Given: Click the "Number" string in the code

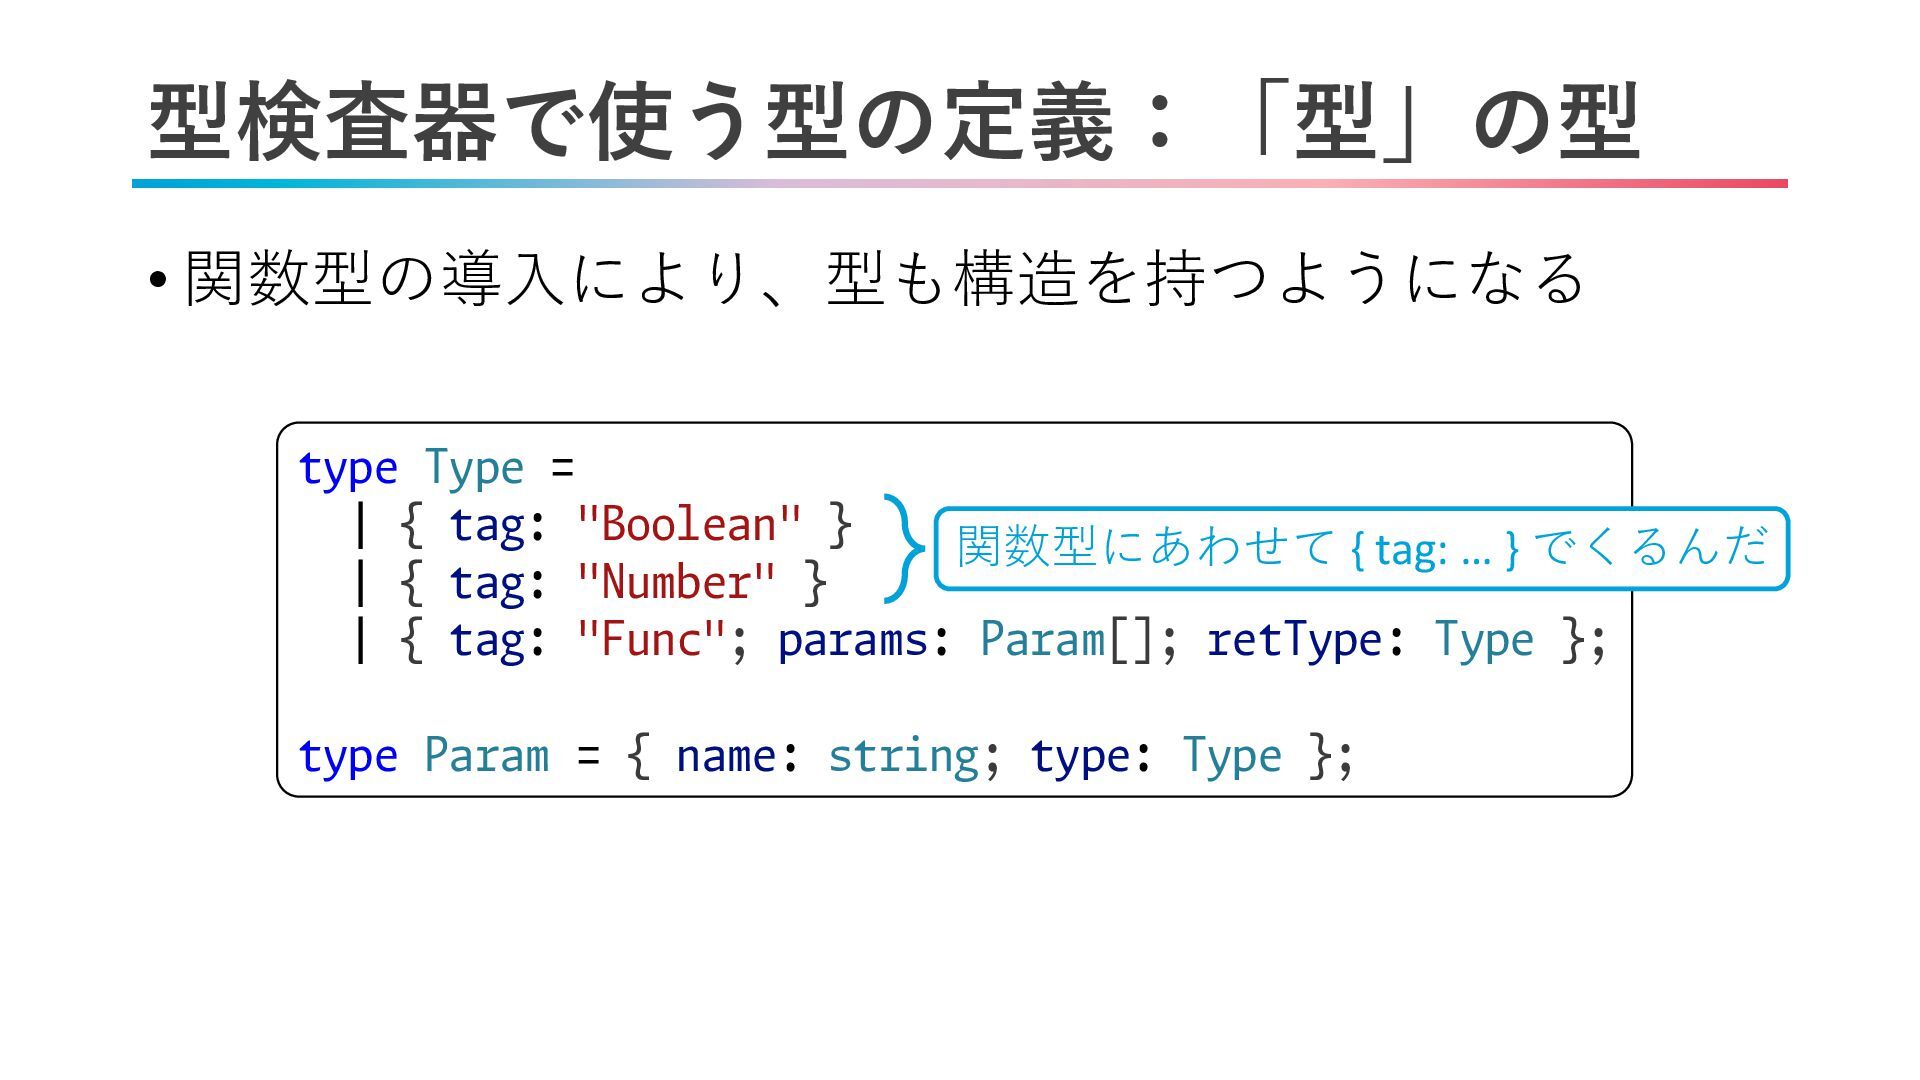Looking at the screenshot, I should (676, 582).
